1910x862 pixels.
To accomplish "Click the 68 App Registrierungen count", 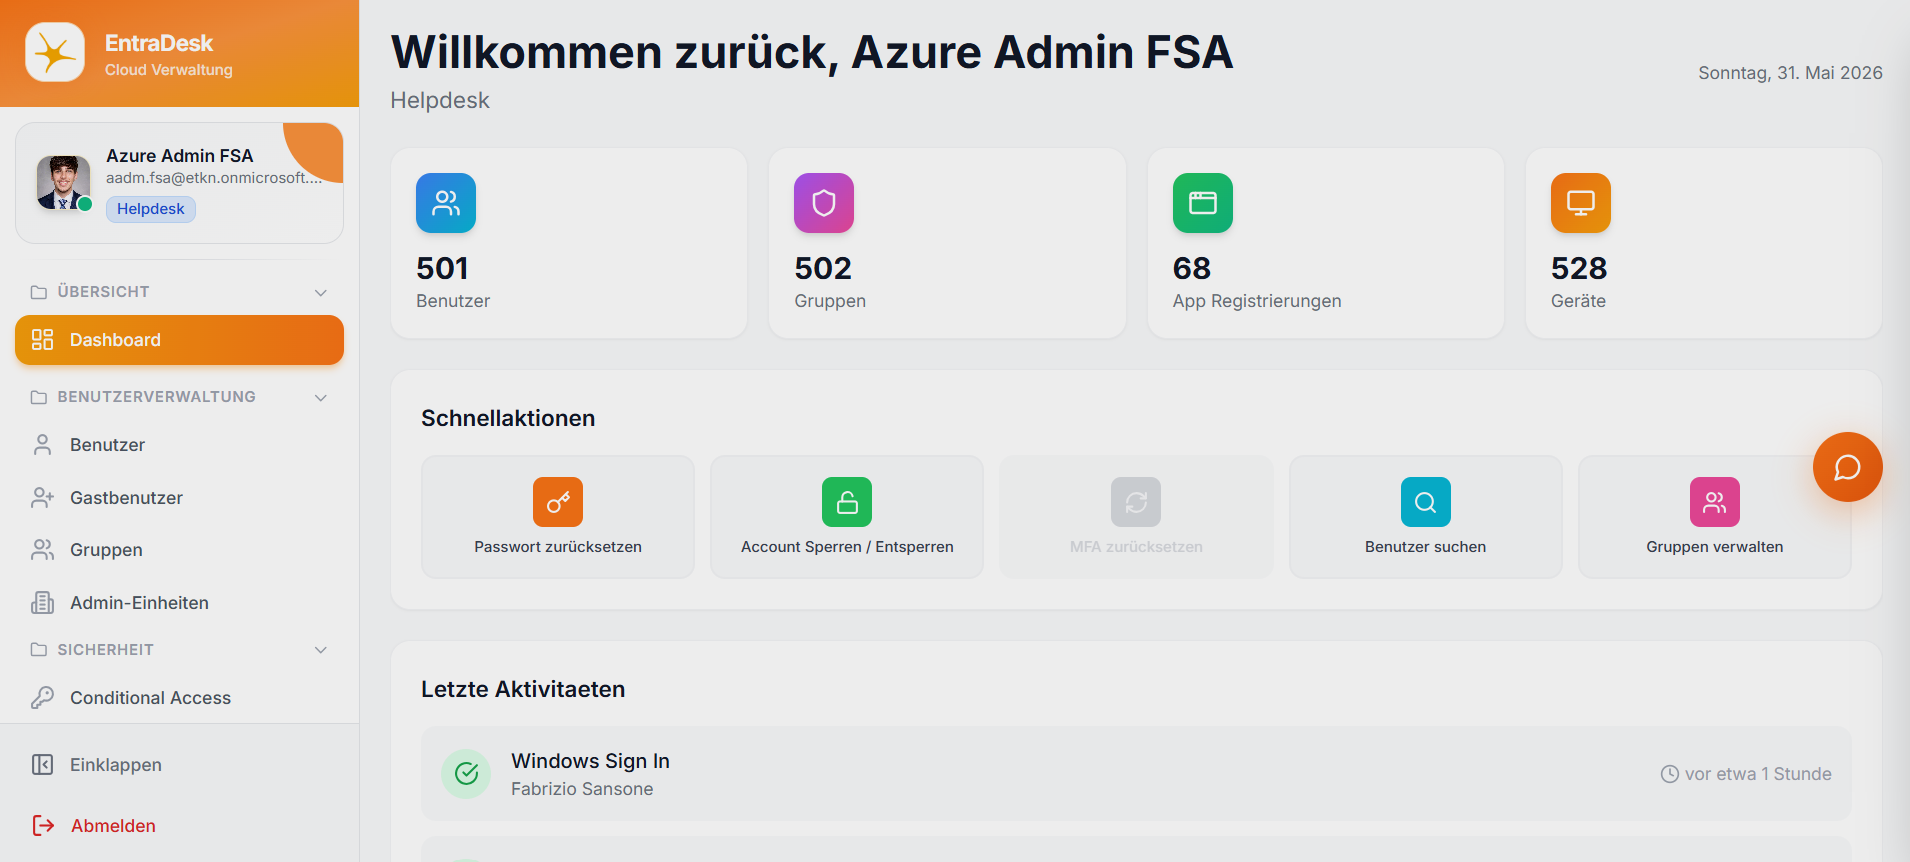I will pyautogui.click(x=1192, y=268).
